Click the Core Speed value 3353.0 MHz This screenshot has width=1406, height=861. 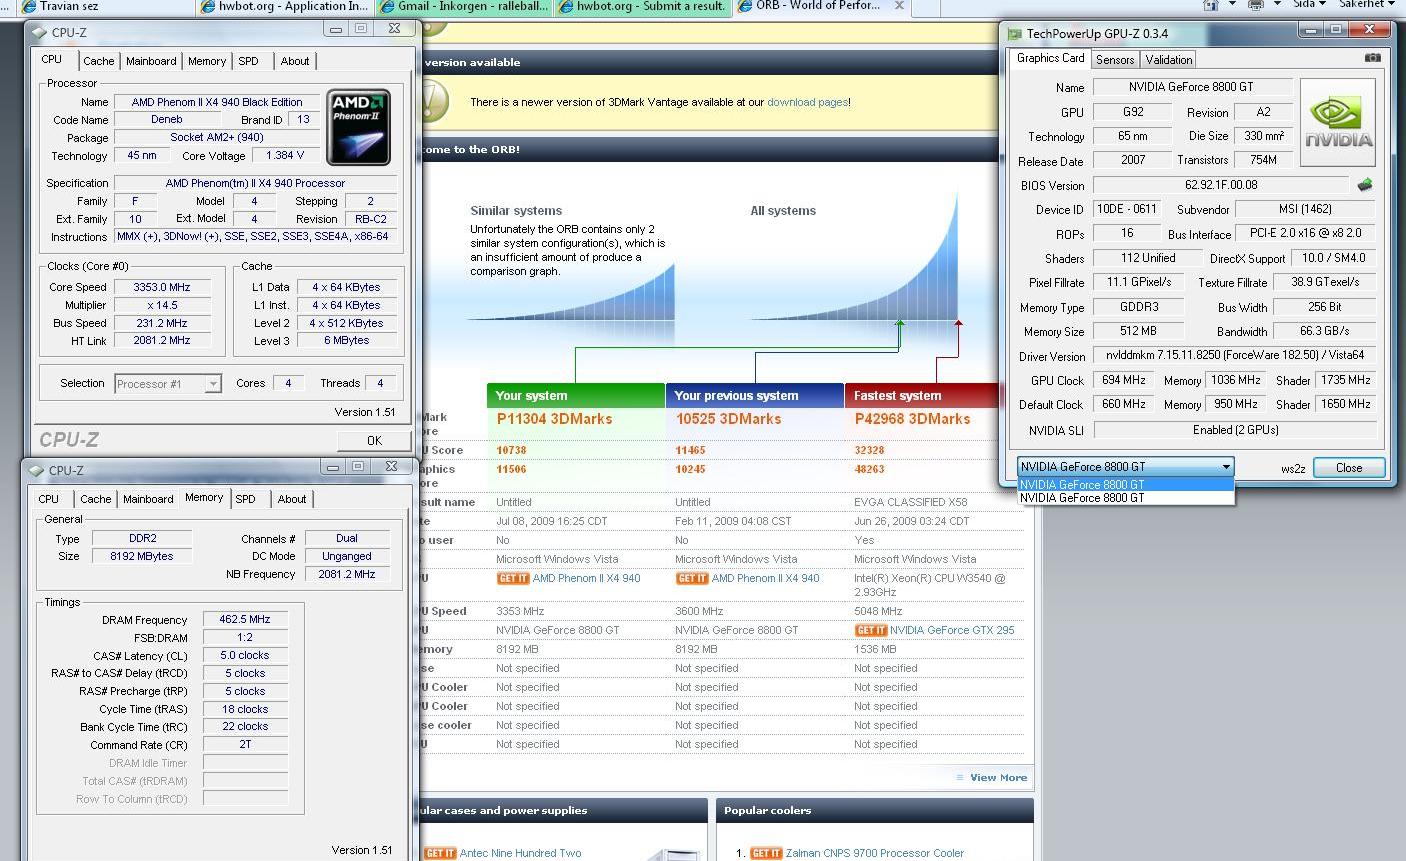click(x=162, y=287)
